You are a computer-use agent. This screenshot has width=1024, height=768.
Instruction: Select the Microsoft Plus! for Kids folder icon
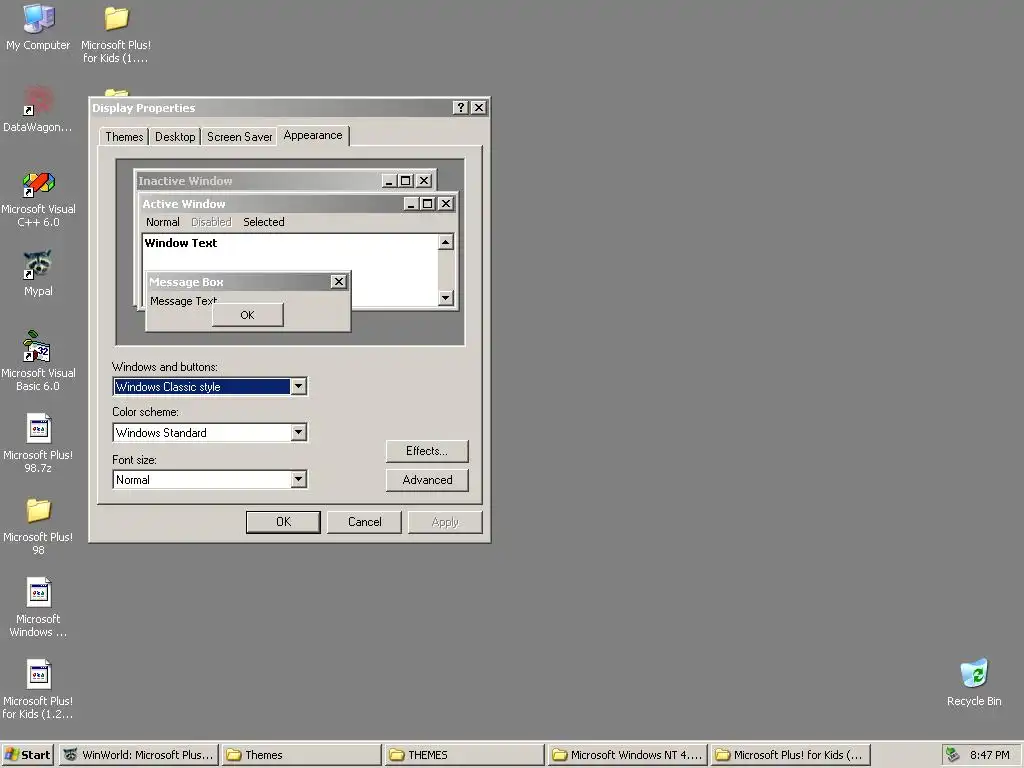pos(116,34)
